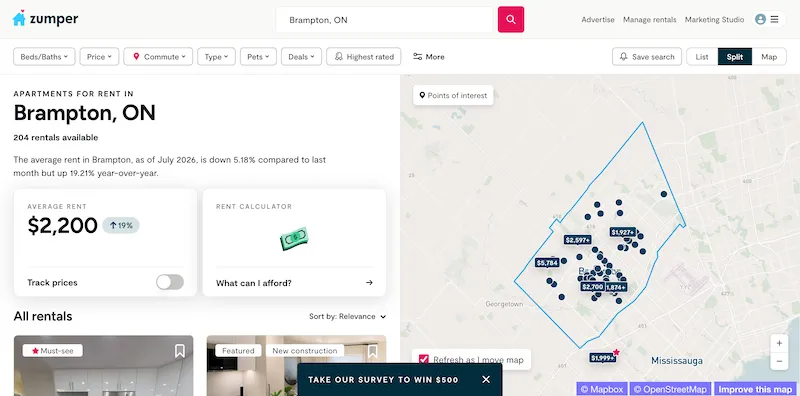800x396 pixels.
Task: Open the OpenStreetMap attribution link
Action: (x=670, y=389)
